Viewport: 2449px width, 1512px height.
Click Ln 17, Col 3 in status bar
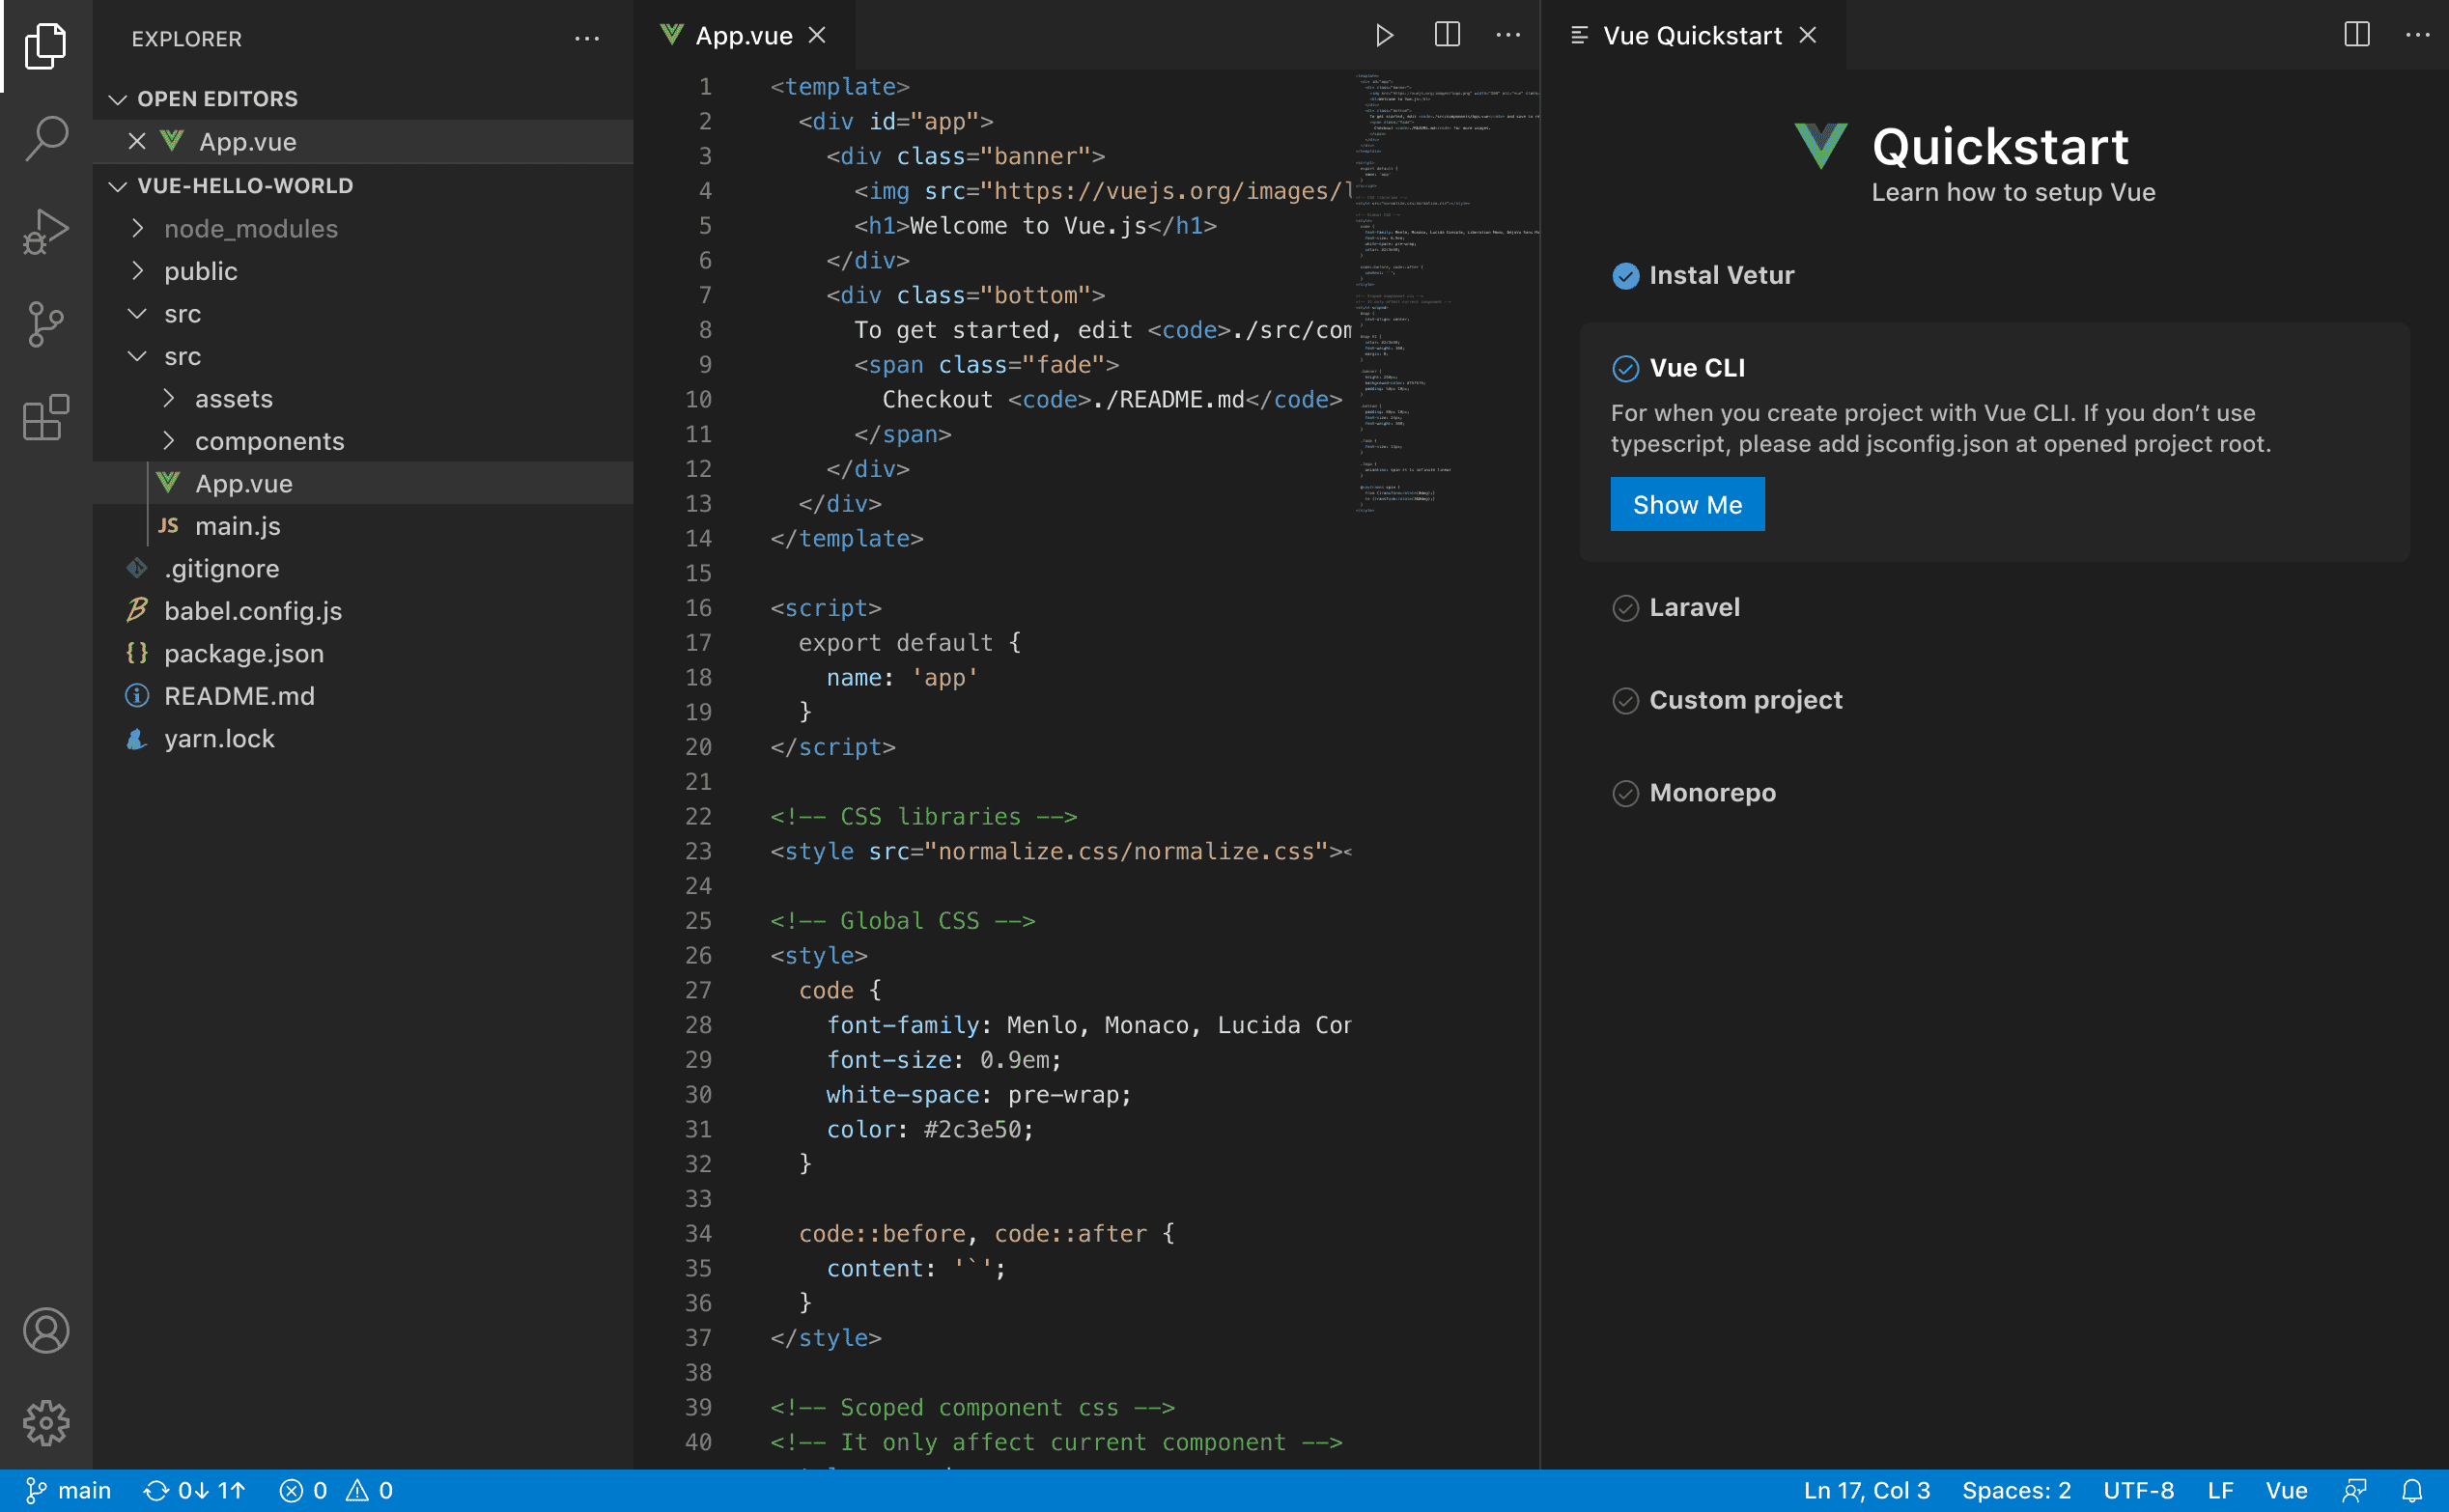tap(1866, 1490)
